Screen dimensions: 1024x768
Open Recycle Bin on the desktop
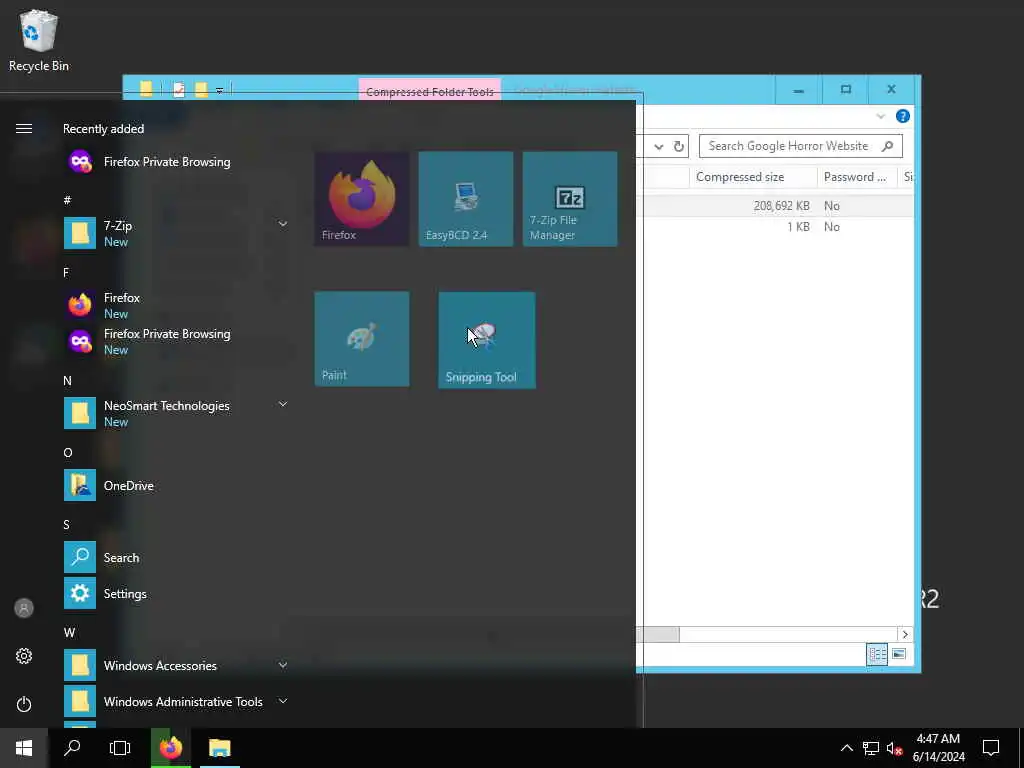click(39, 40)
